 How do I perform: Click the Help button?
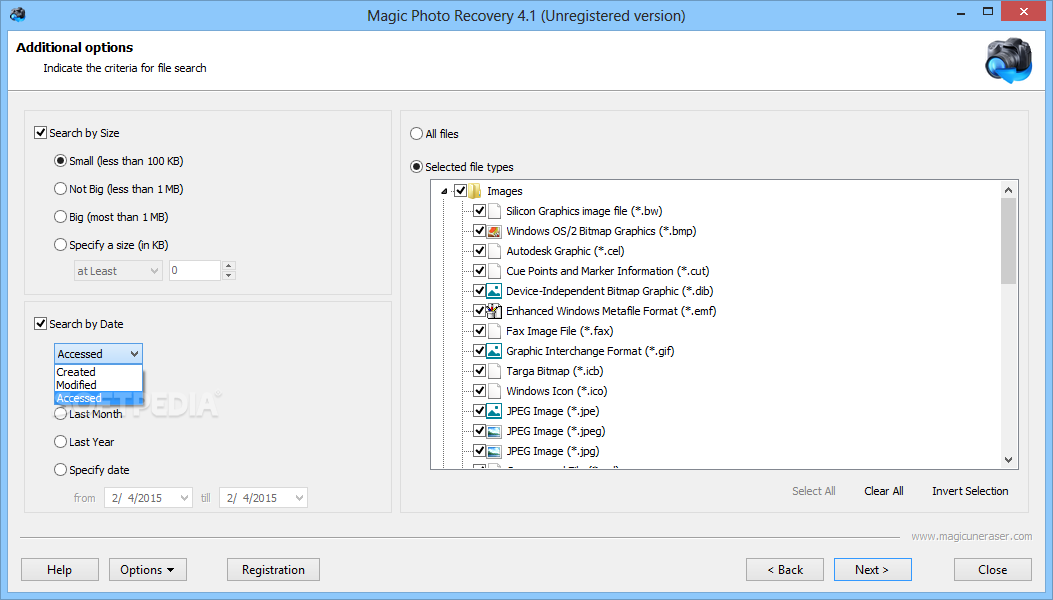[60, 570]
